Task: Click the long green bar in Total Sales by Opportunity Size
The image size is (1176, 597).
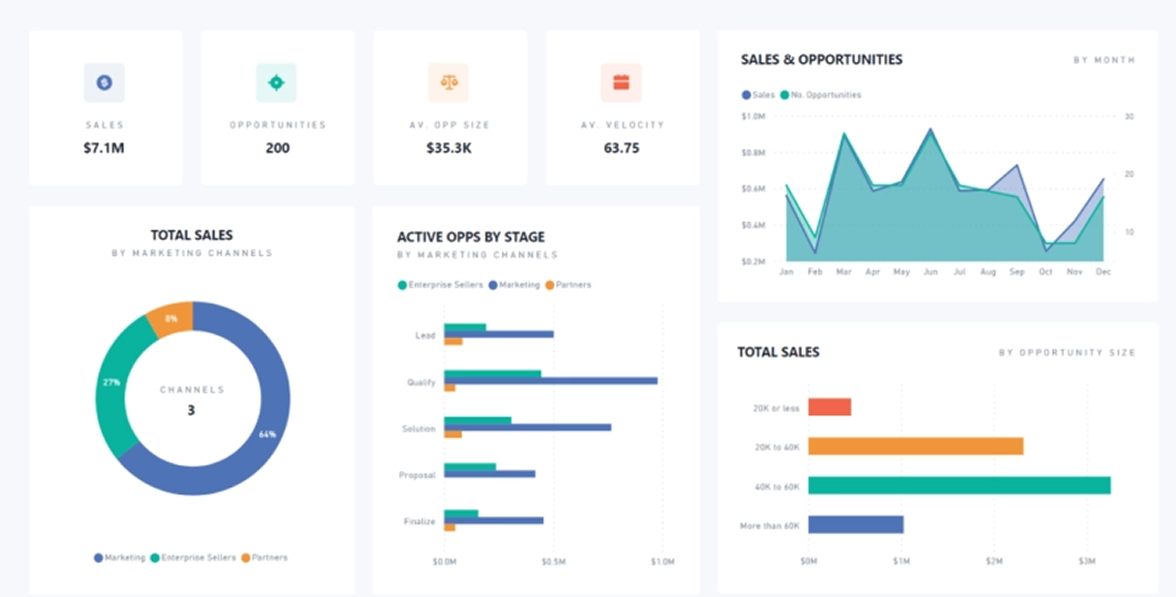Action: point(958,485)
